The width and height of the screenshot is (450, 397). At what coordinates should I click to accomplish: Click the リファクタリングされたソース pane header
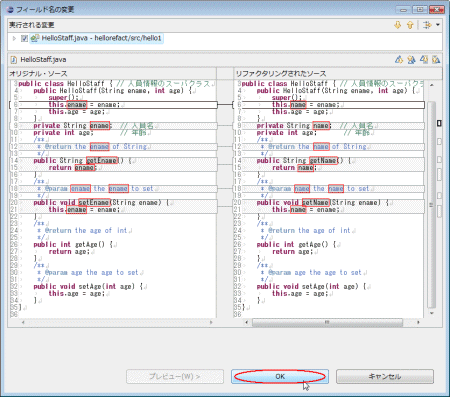click(281, 73)
